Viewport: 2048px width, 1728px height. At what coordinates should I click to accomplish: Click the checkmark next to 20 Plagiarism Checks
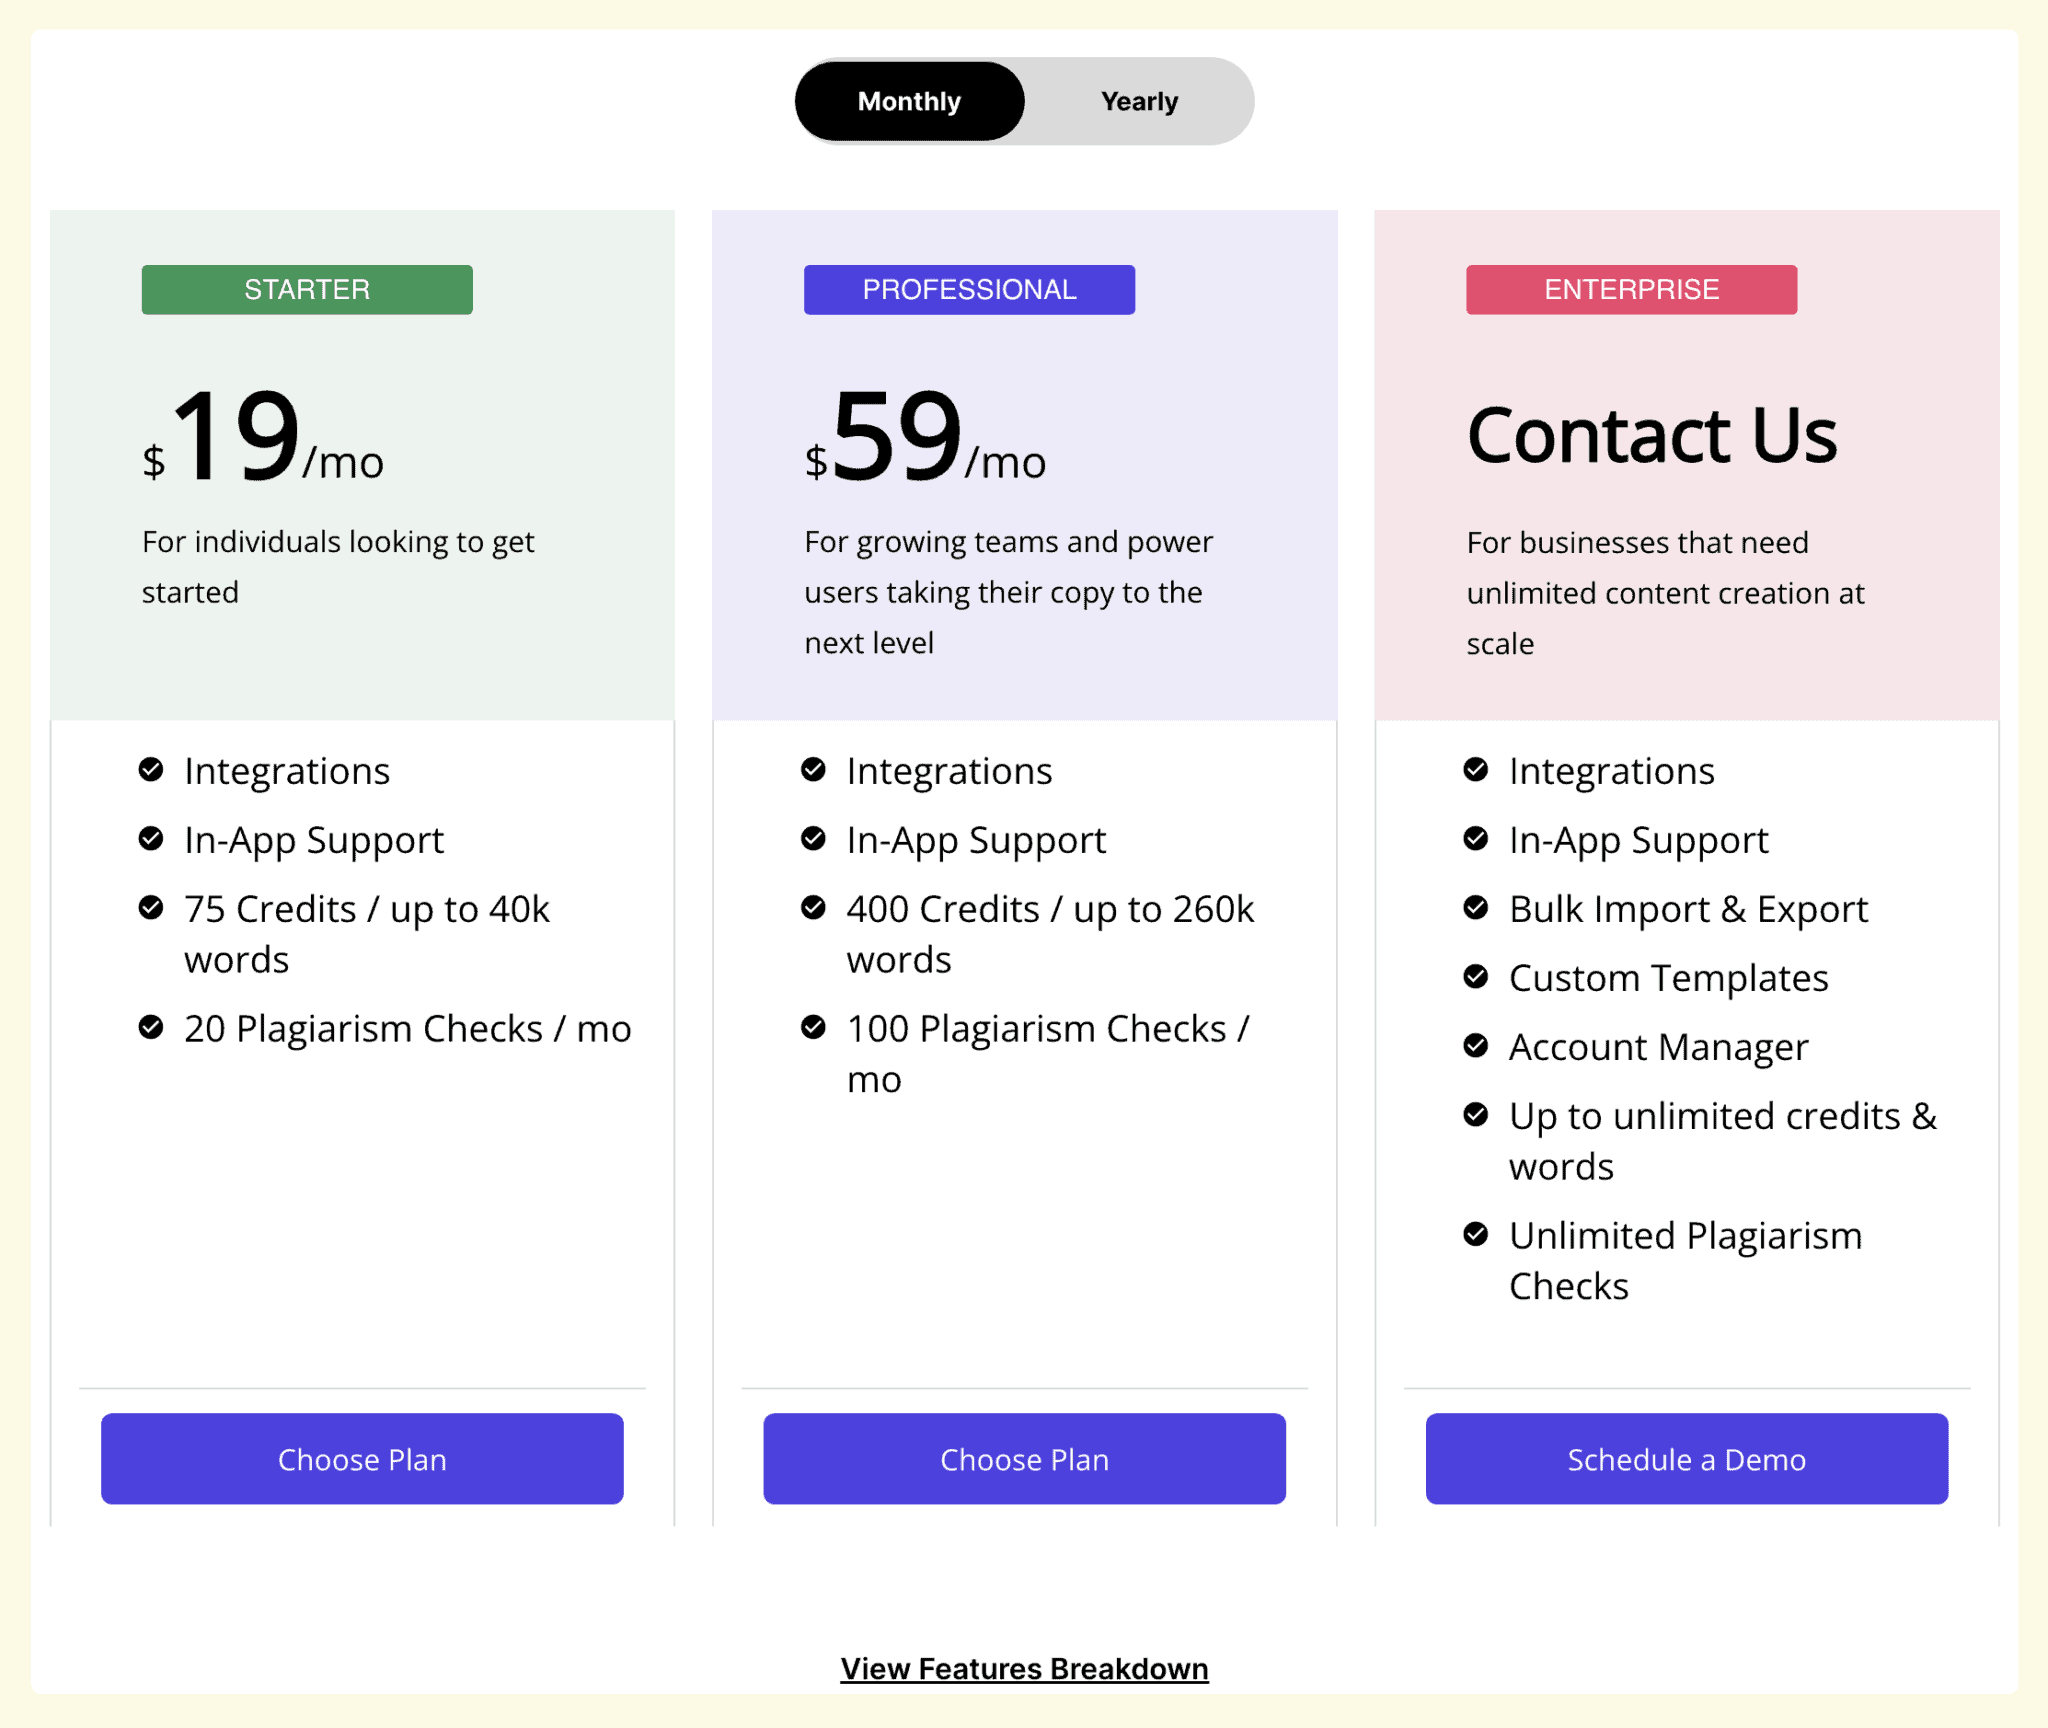(x=150, y=1027)
